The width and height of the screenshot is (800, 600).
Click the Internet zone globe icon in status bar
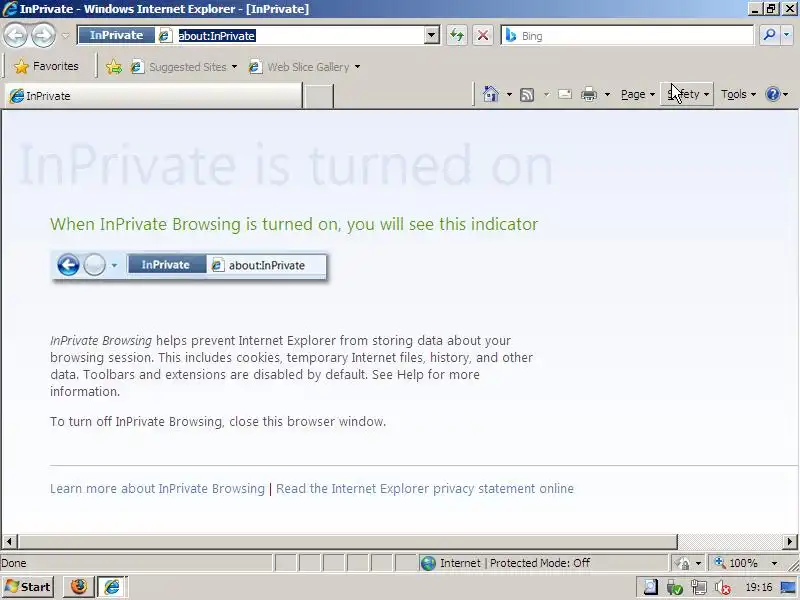click(428, 563)
